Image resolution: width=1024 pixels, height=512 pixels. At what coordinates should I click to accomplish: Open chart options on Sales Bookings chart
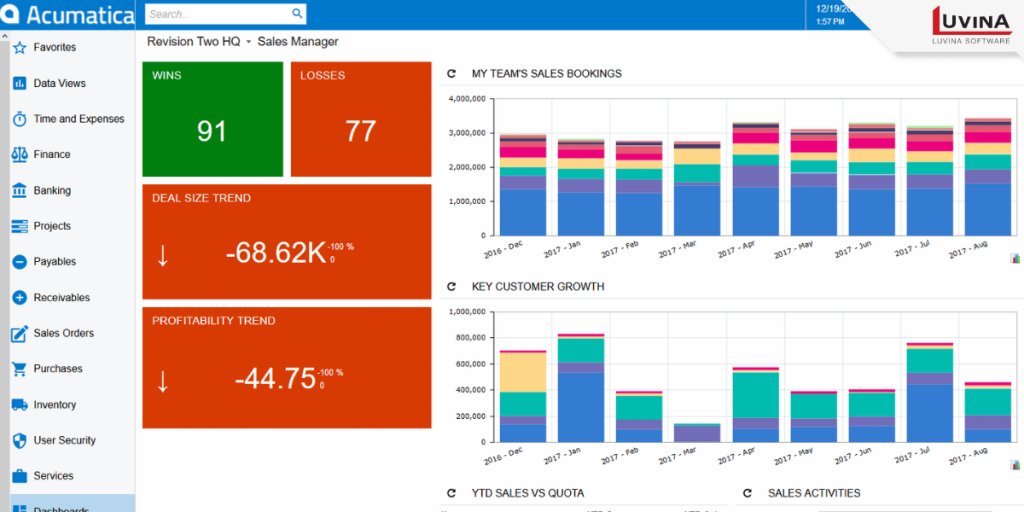tap(1015, 258)
